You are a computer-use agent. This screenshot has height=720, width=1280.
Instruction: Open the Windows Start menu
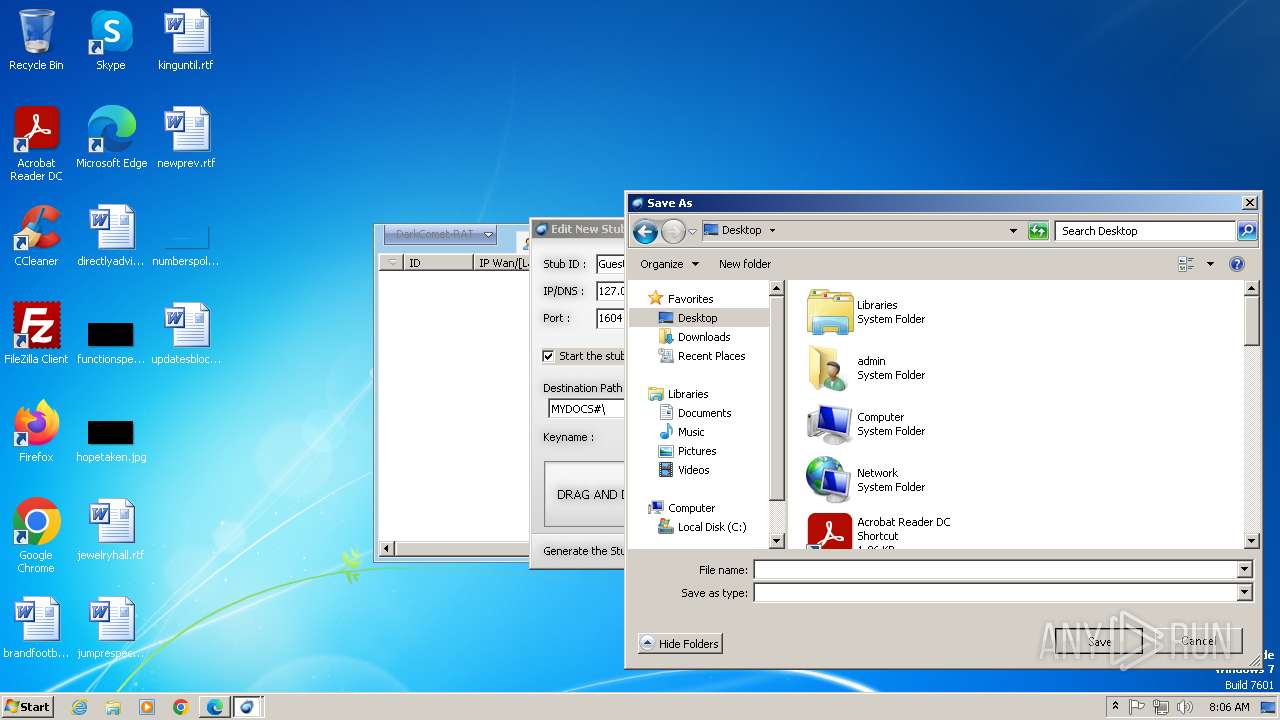(28, 706)
